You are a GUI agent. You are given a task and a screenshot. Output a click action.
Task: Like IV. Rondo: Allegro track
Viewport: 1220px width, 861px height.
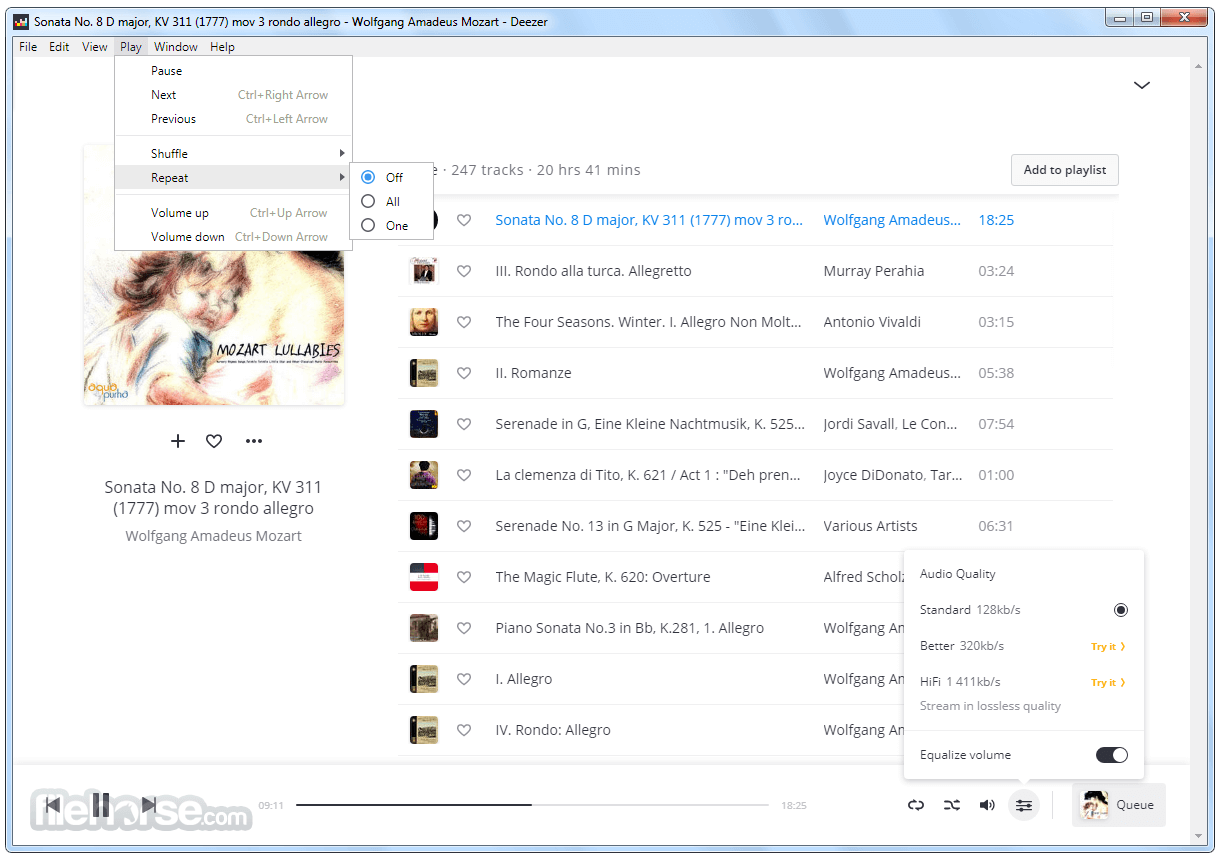(x=464, y=730)
